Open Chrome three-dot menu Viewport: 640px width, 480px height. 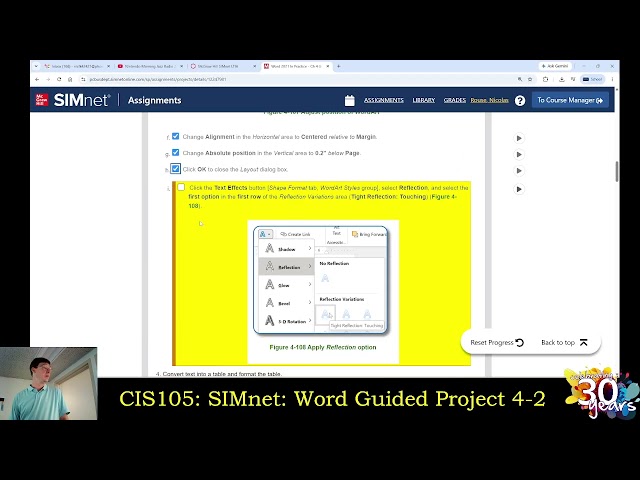[x=612, y=79]
